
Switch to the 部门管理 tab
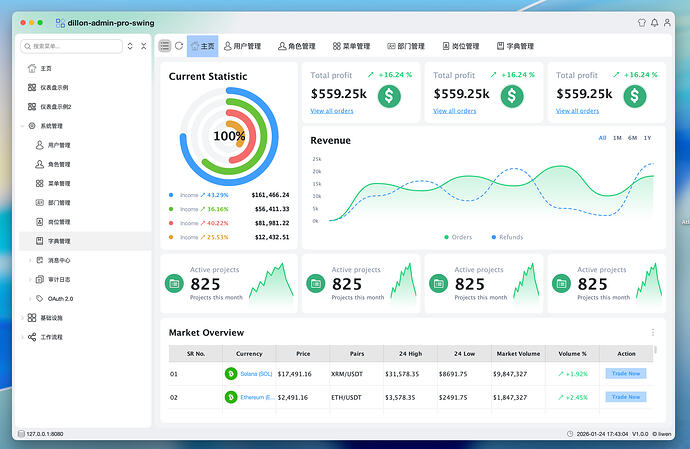[x=406, y=46]
